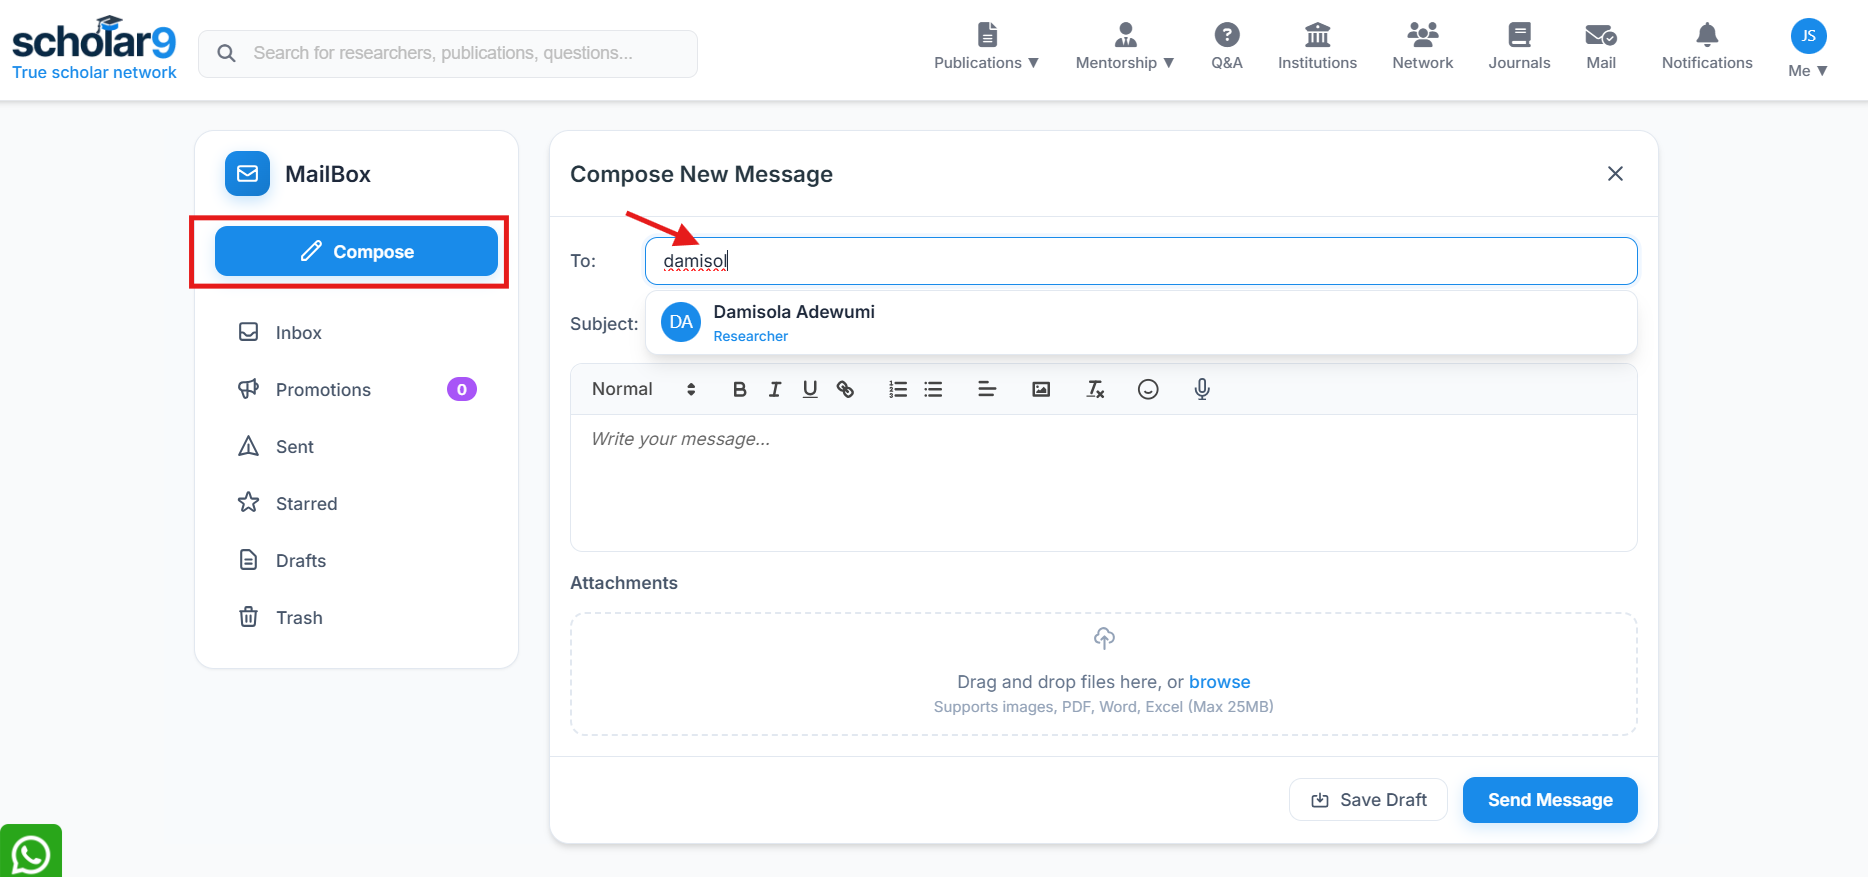Click the Attachments heading text
The image size is (1868, 877).
pyautogui.click(x=623, y=583)
